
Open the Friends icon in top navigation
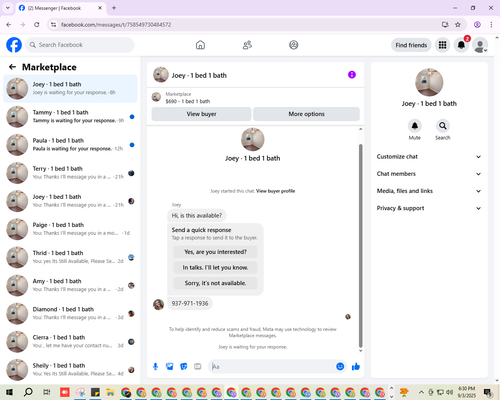[247, 45]
